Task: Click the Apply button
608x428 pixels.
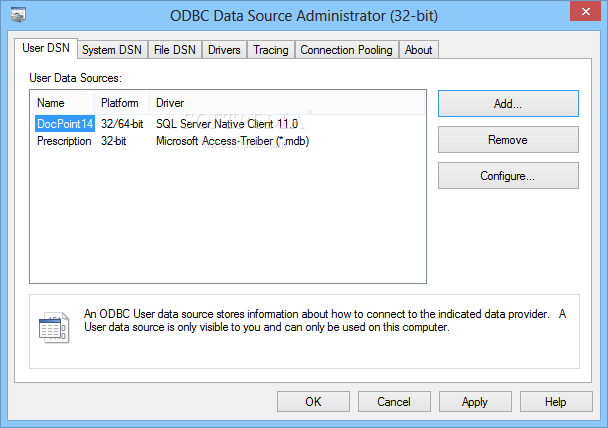Action: [x=475, y=402]
